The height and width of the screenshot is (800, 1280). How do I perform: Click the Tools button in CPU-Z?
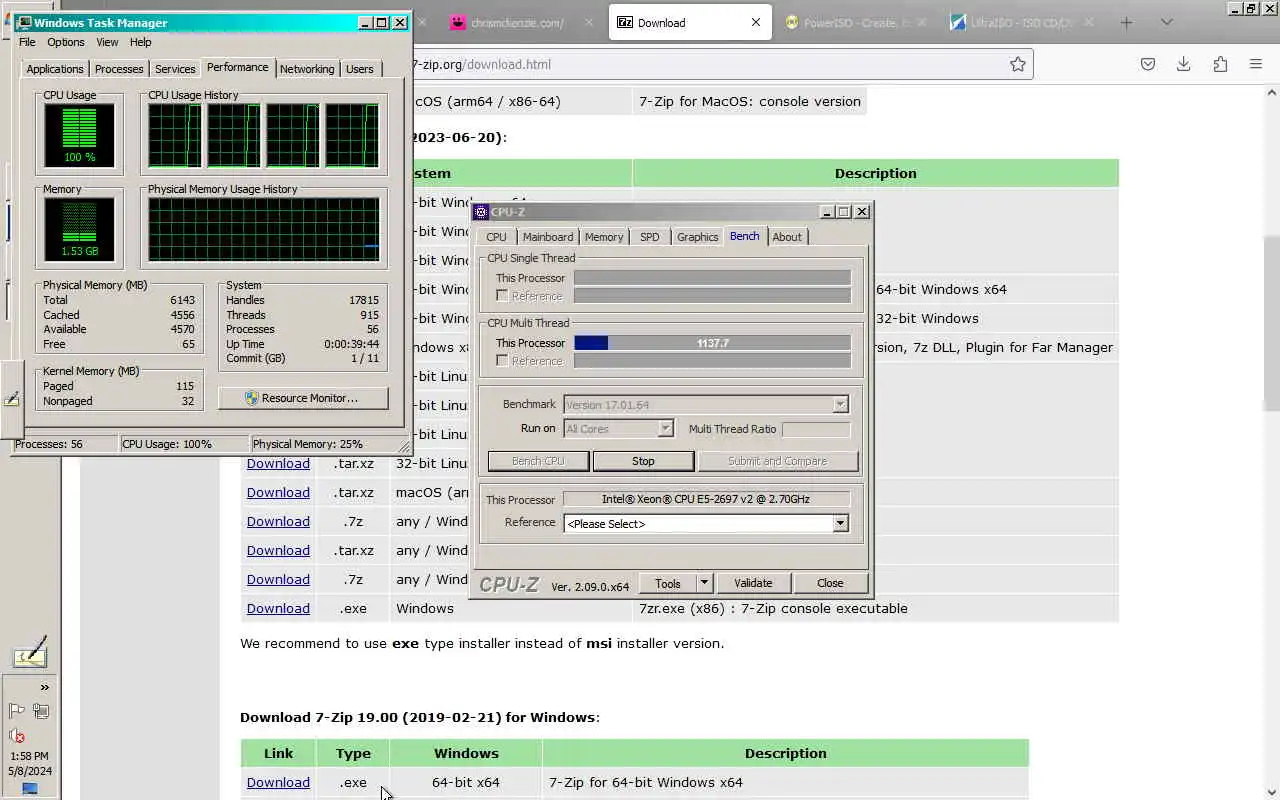tap(668, 583)
